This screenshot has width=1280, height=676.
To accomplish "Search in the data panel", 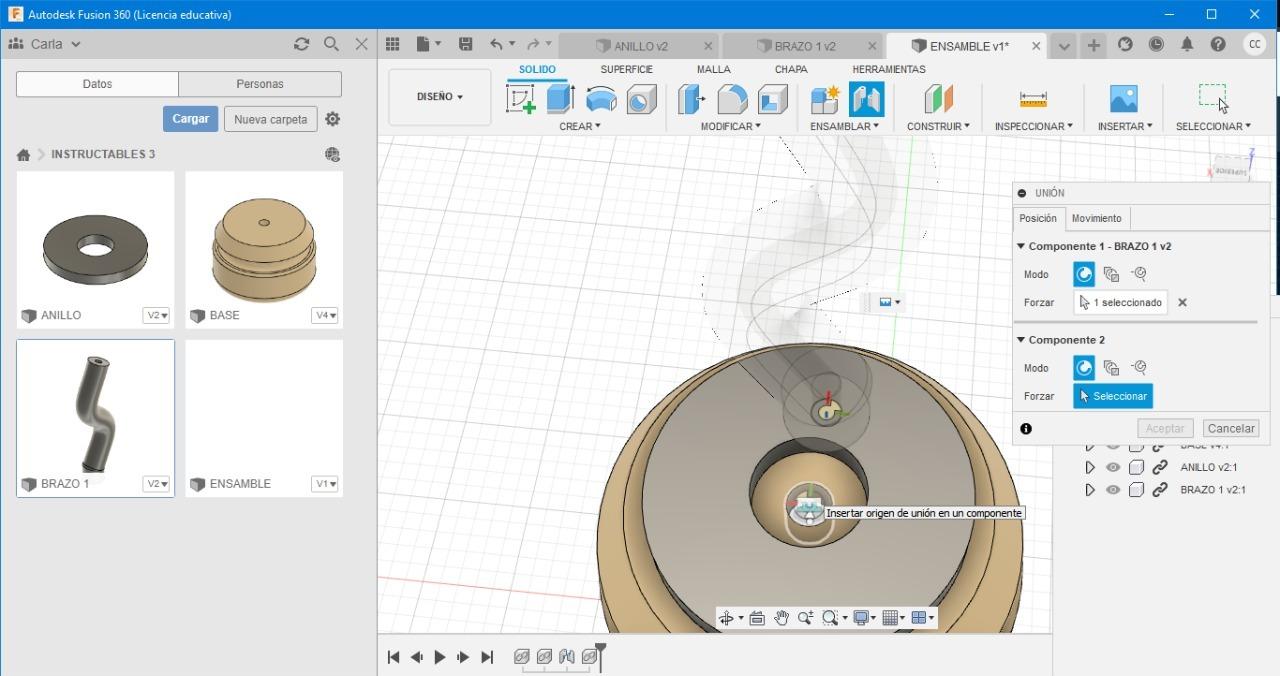I will pos(331,44).
